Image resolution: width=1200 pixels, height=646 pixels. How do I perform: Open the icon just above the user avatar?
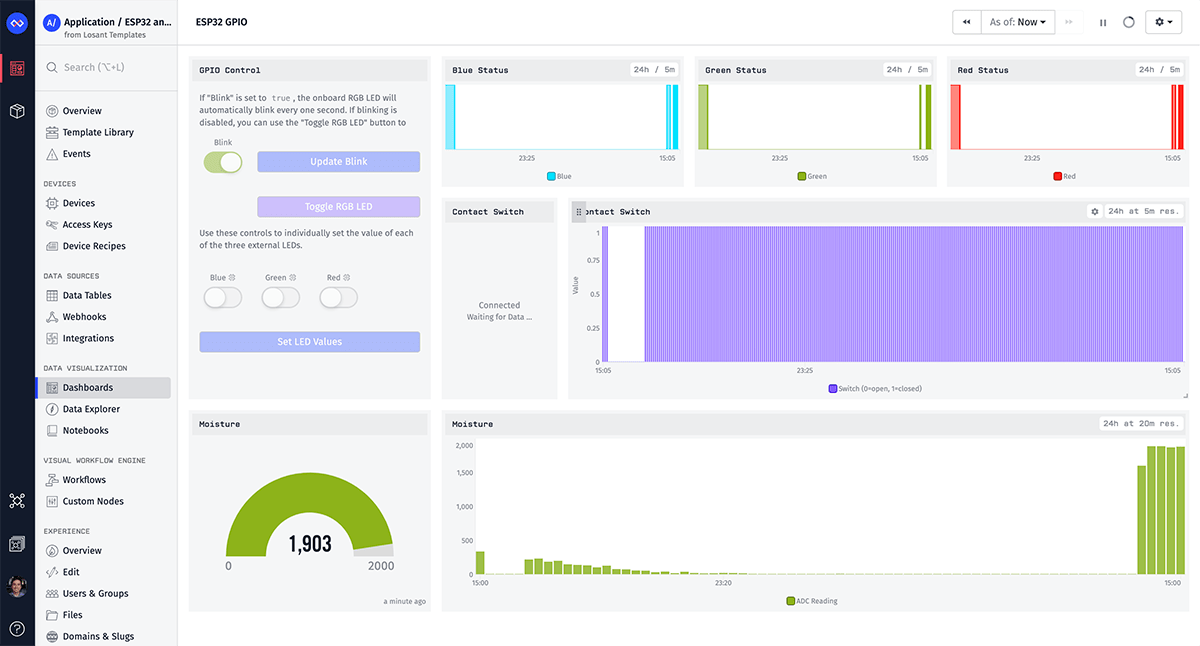[17, 544]
